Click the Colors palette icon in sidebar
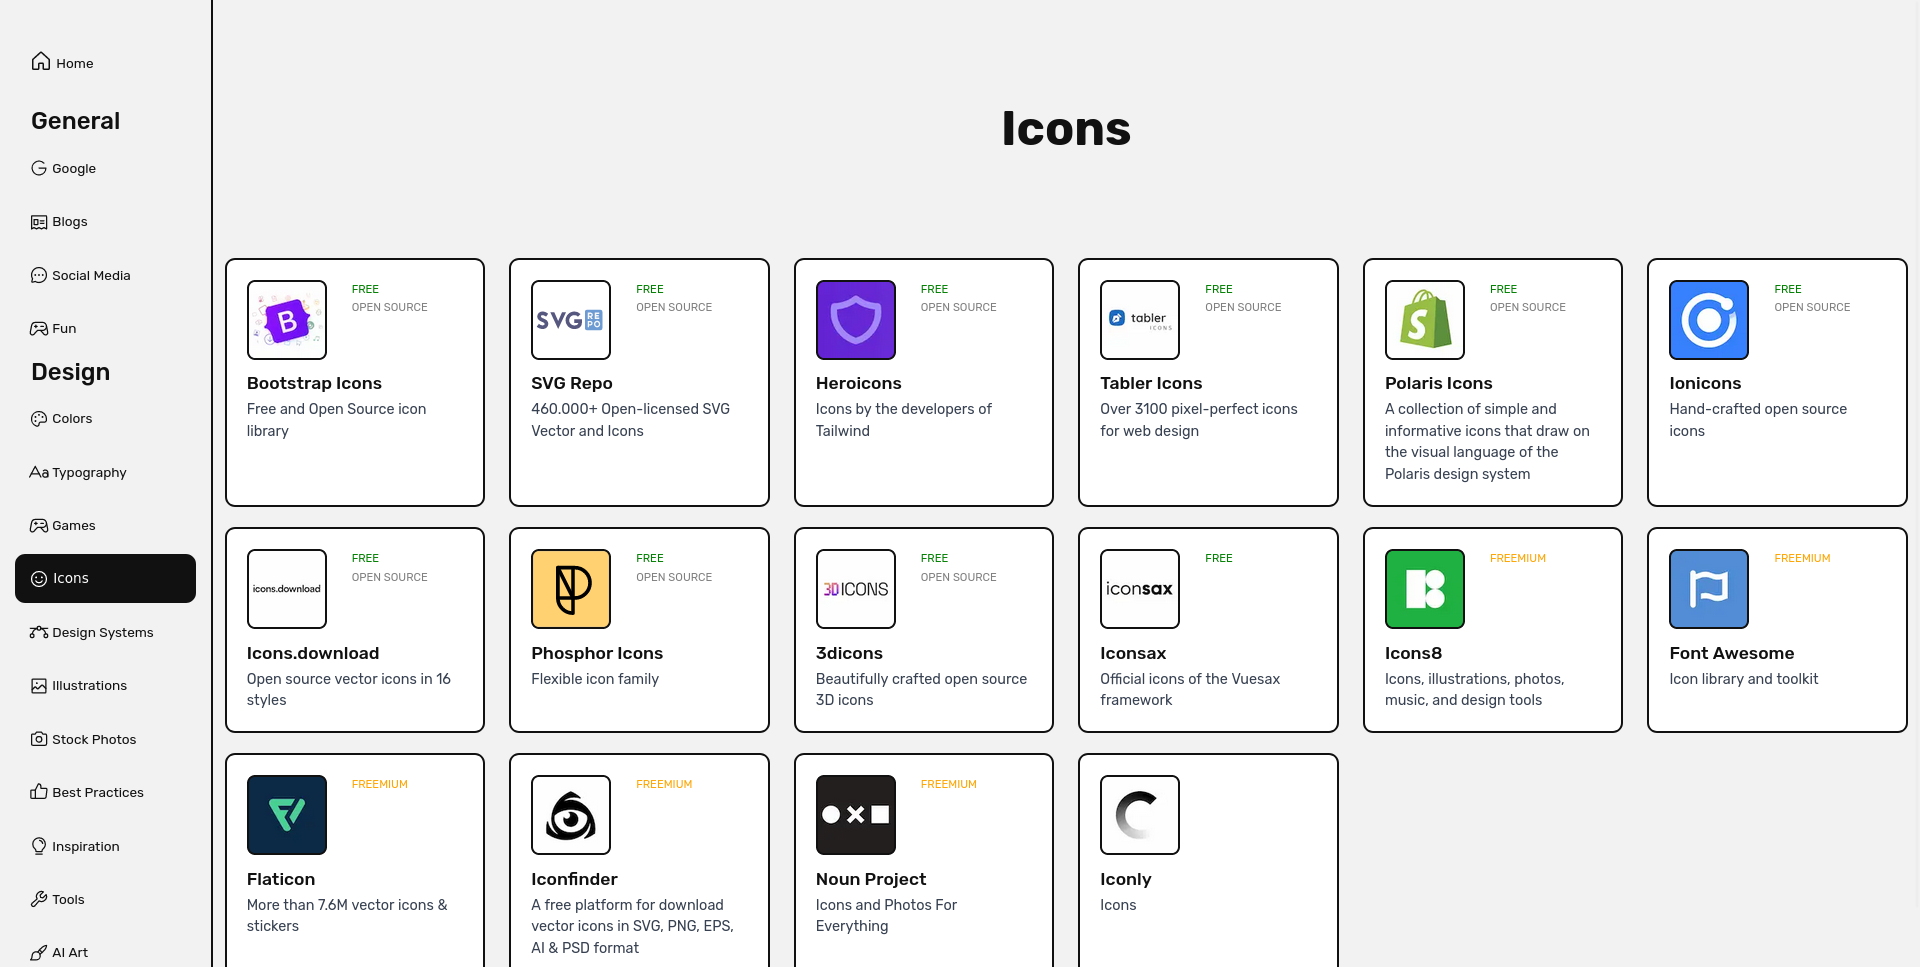This screenshot has width=1920, height=967. click(39, 418)
